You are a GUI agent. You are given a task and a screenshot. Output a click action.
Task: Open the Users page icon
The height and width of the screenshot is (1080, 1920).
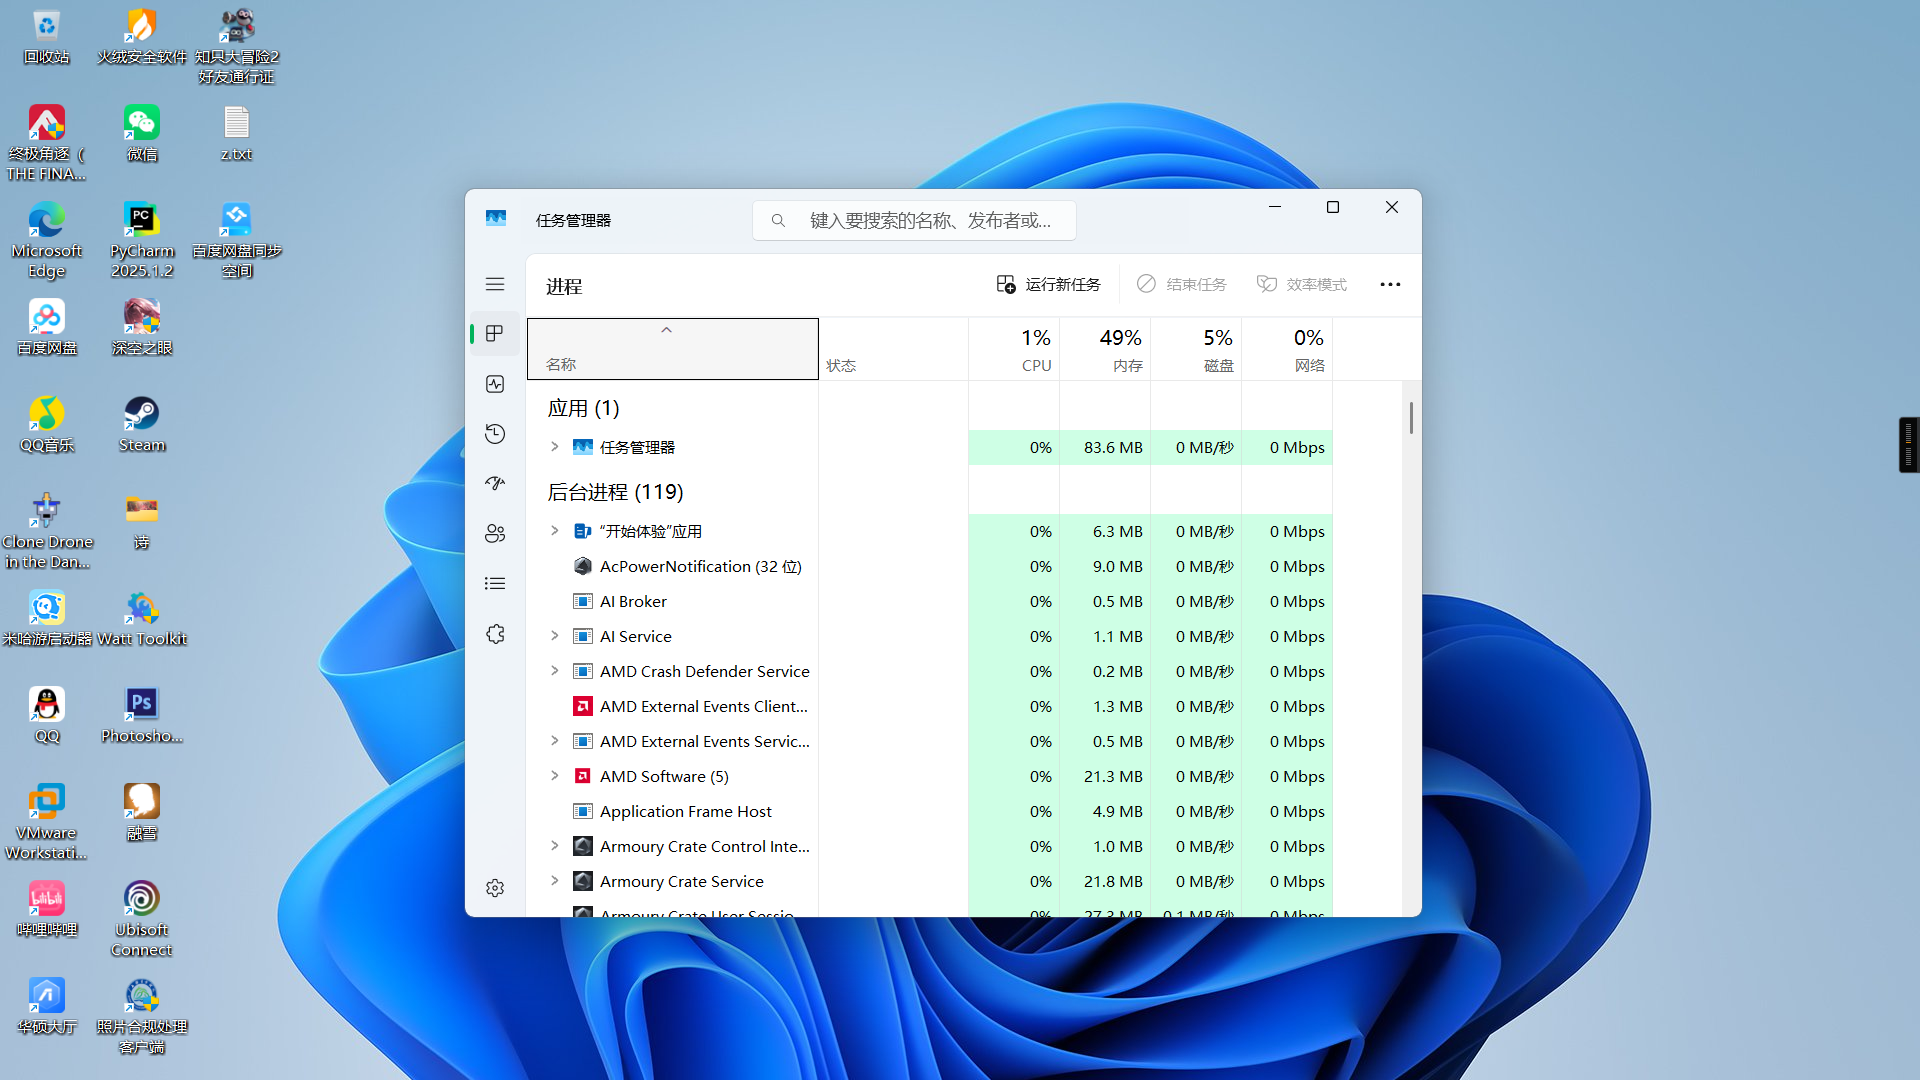point(495,534)
